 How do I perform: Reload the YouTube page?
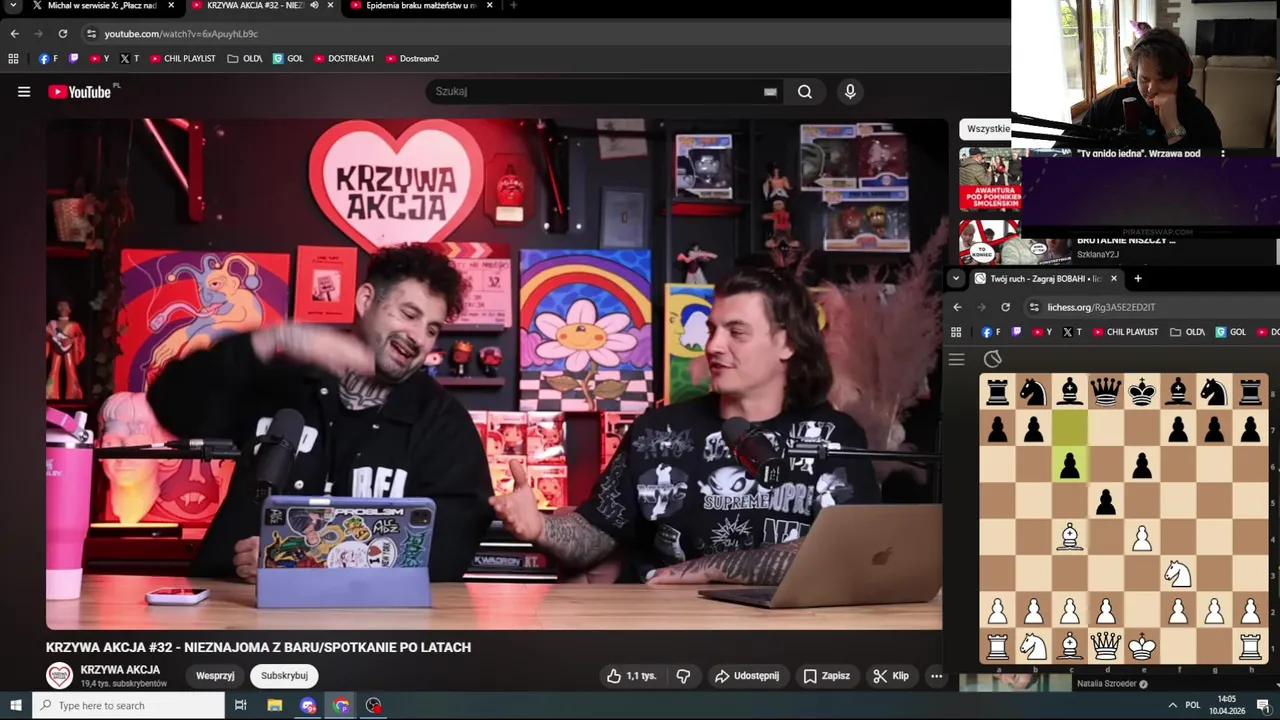[x=62, y=33]
